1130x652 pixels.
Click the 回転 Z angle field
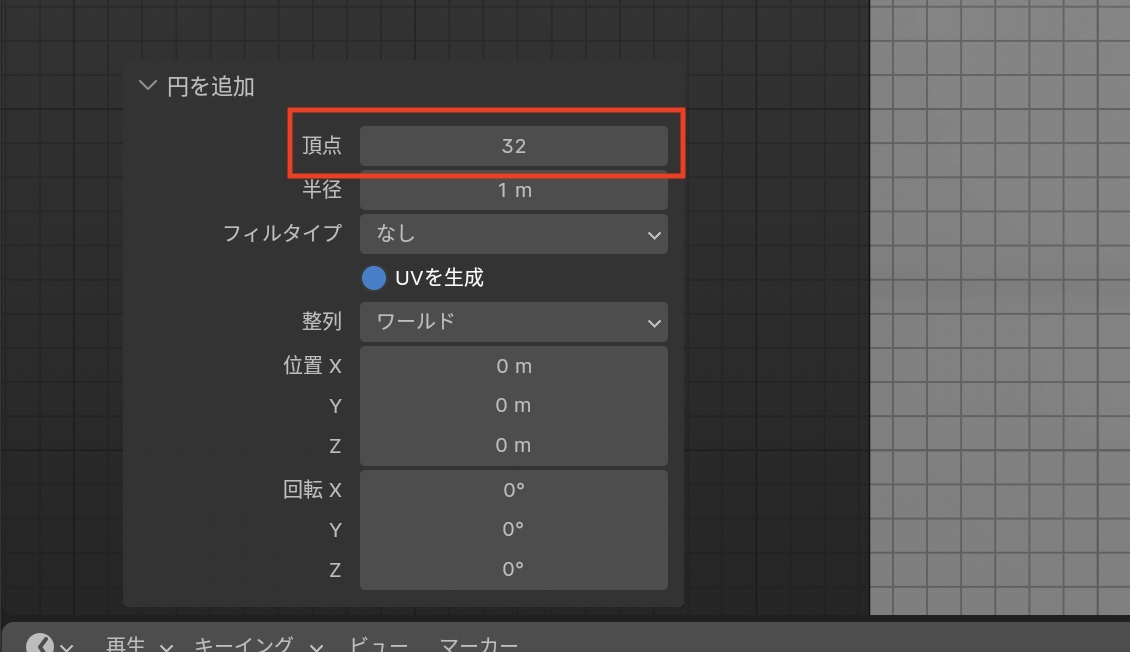[x=513, y=569]
